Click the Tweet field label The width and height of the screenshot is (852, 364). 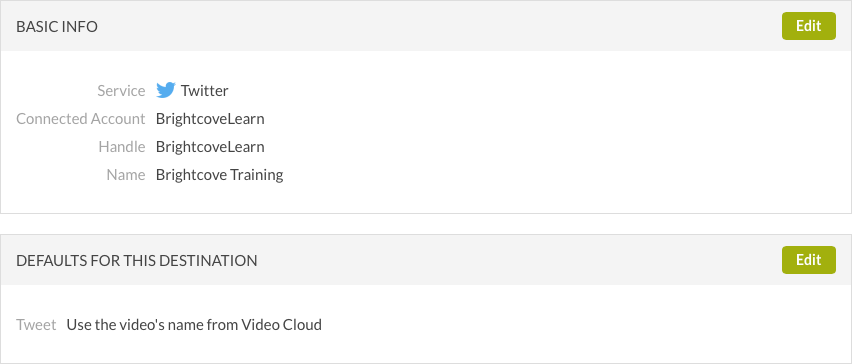36,325
